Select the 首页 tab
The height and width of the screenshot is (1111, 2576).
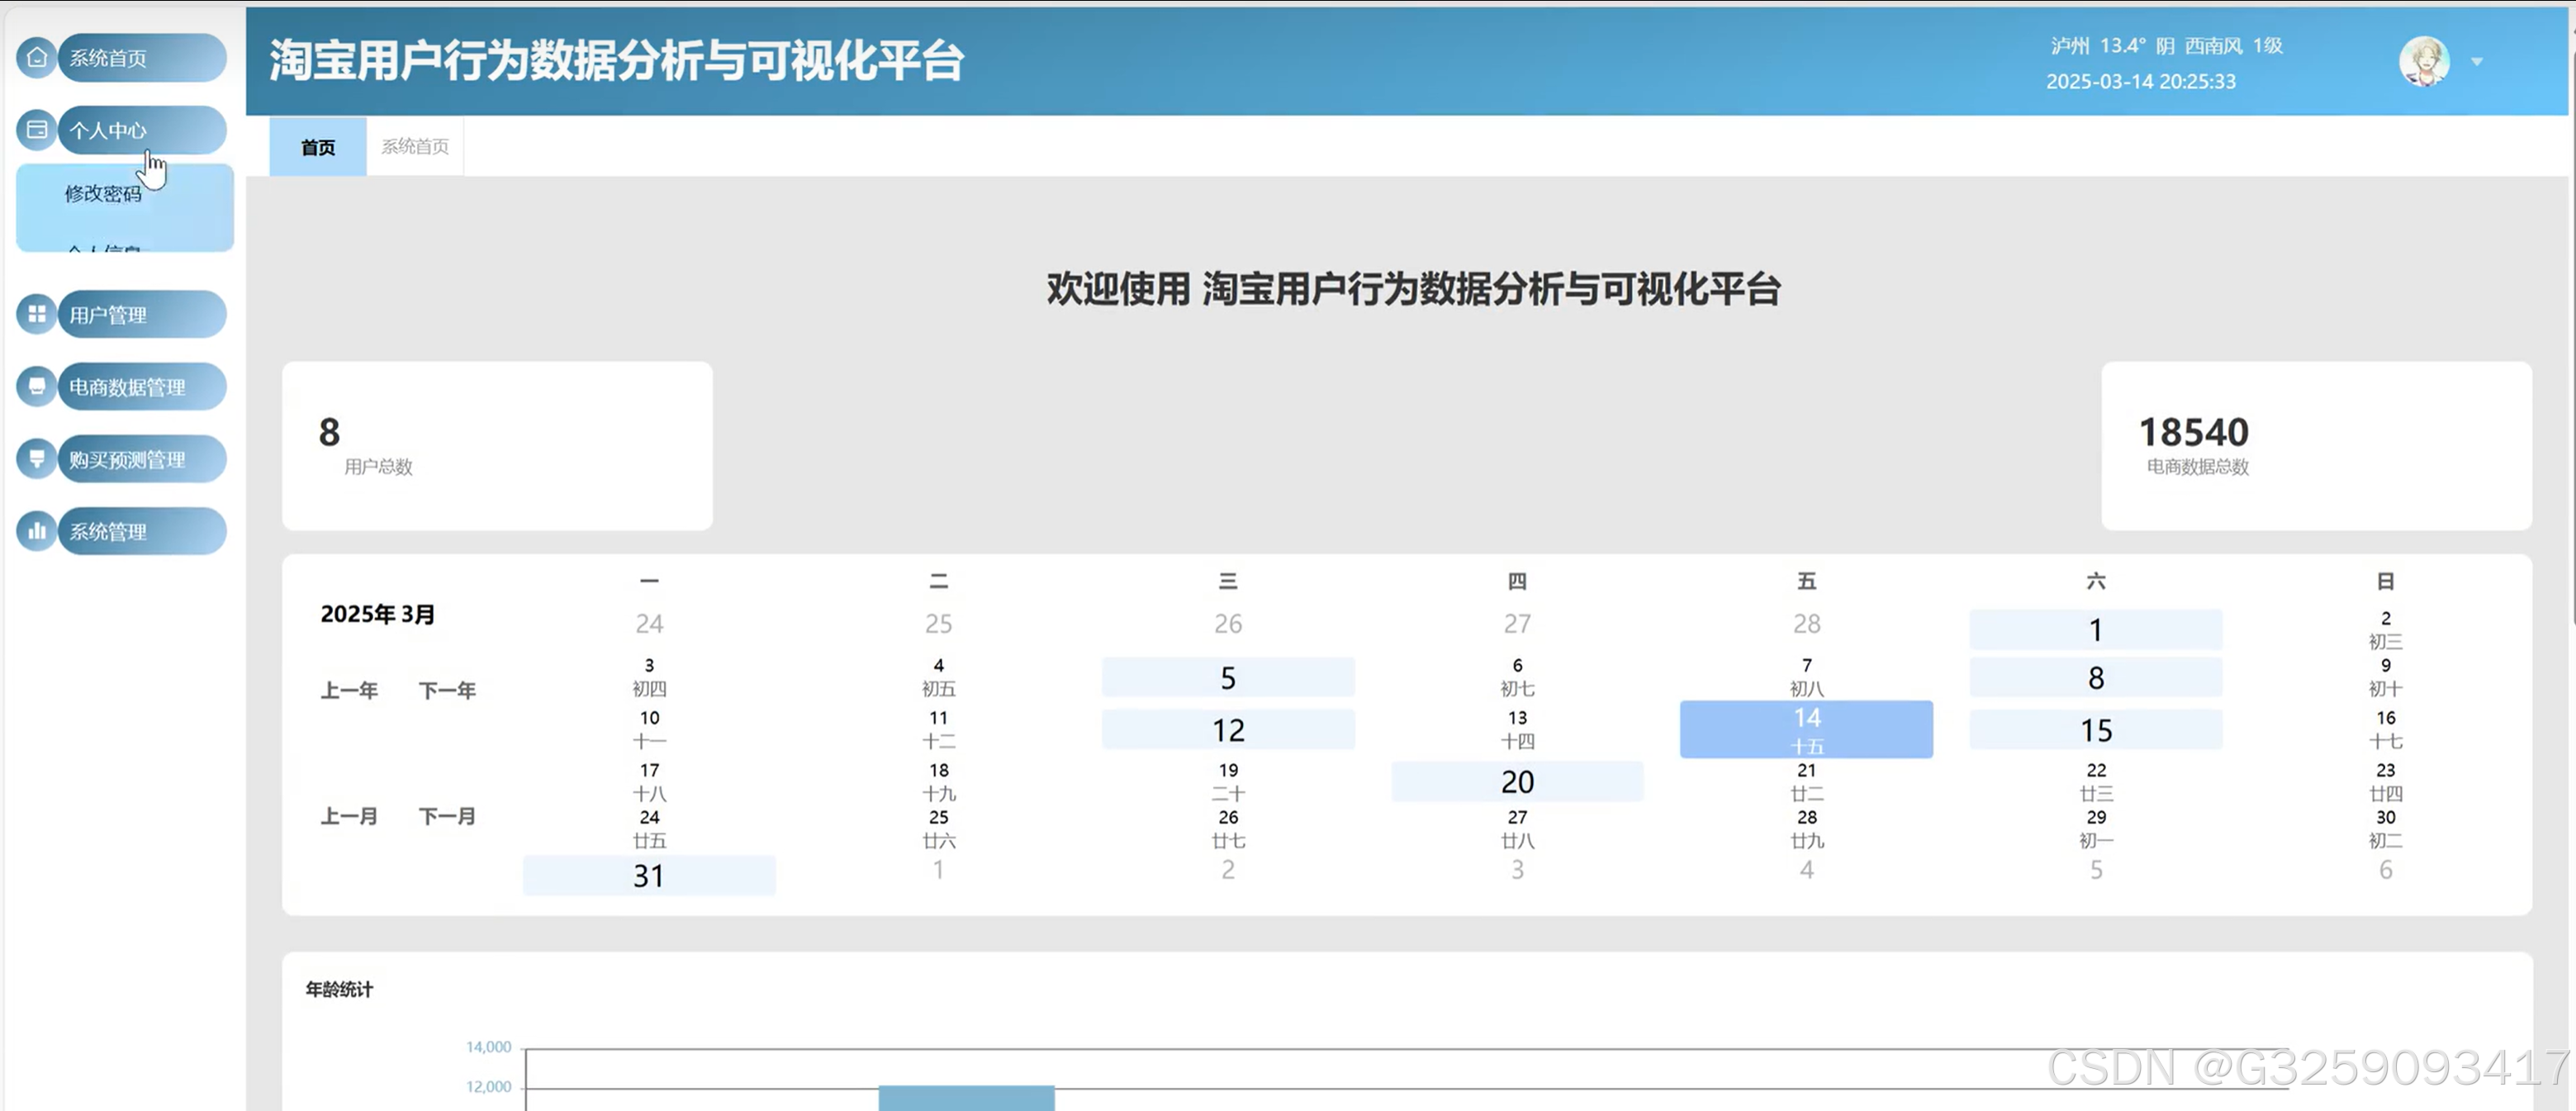point(318,147)
